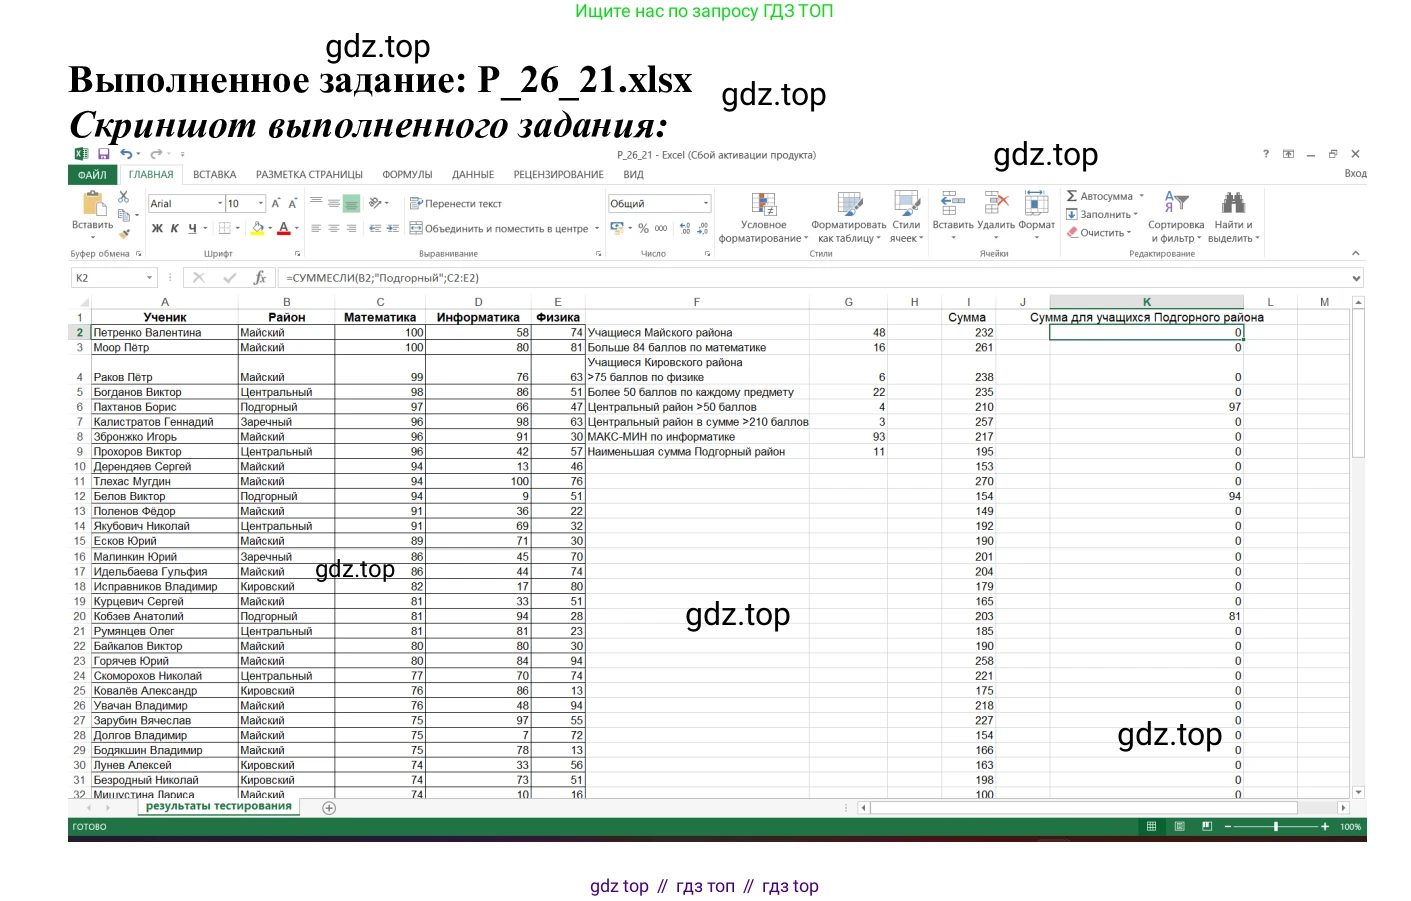Toggle italic К formatting

click(175, 229)
